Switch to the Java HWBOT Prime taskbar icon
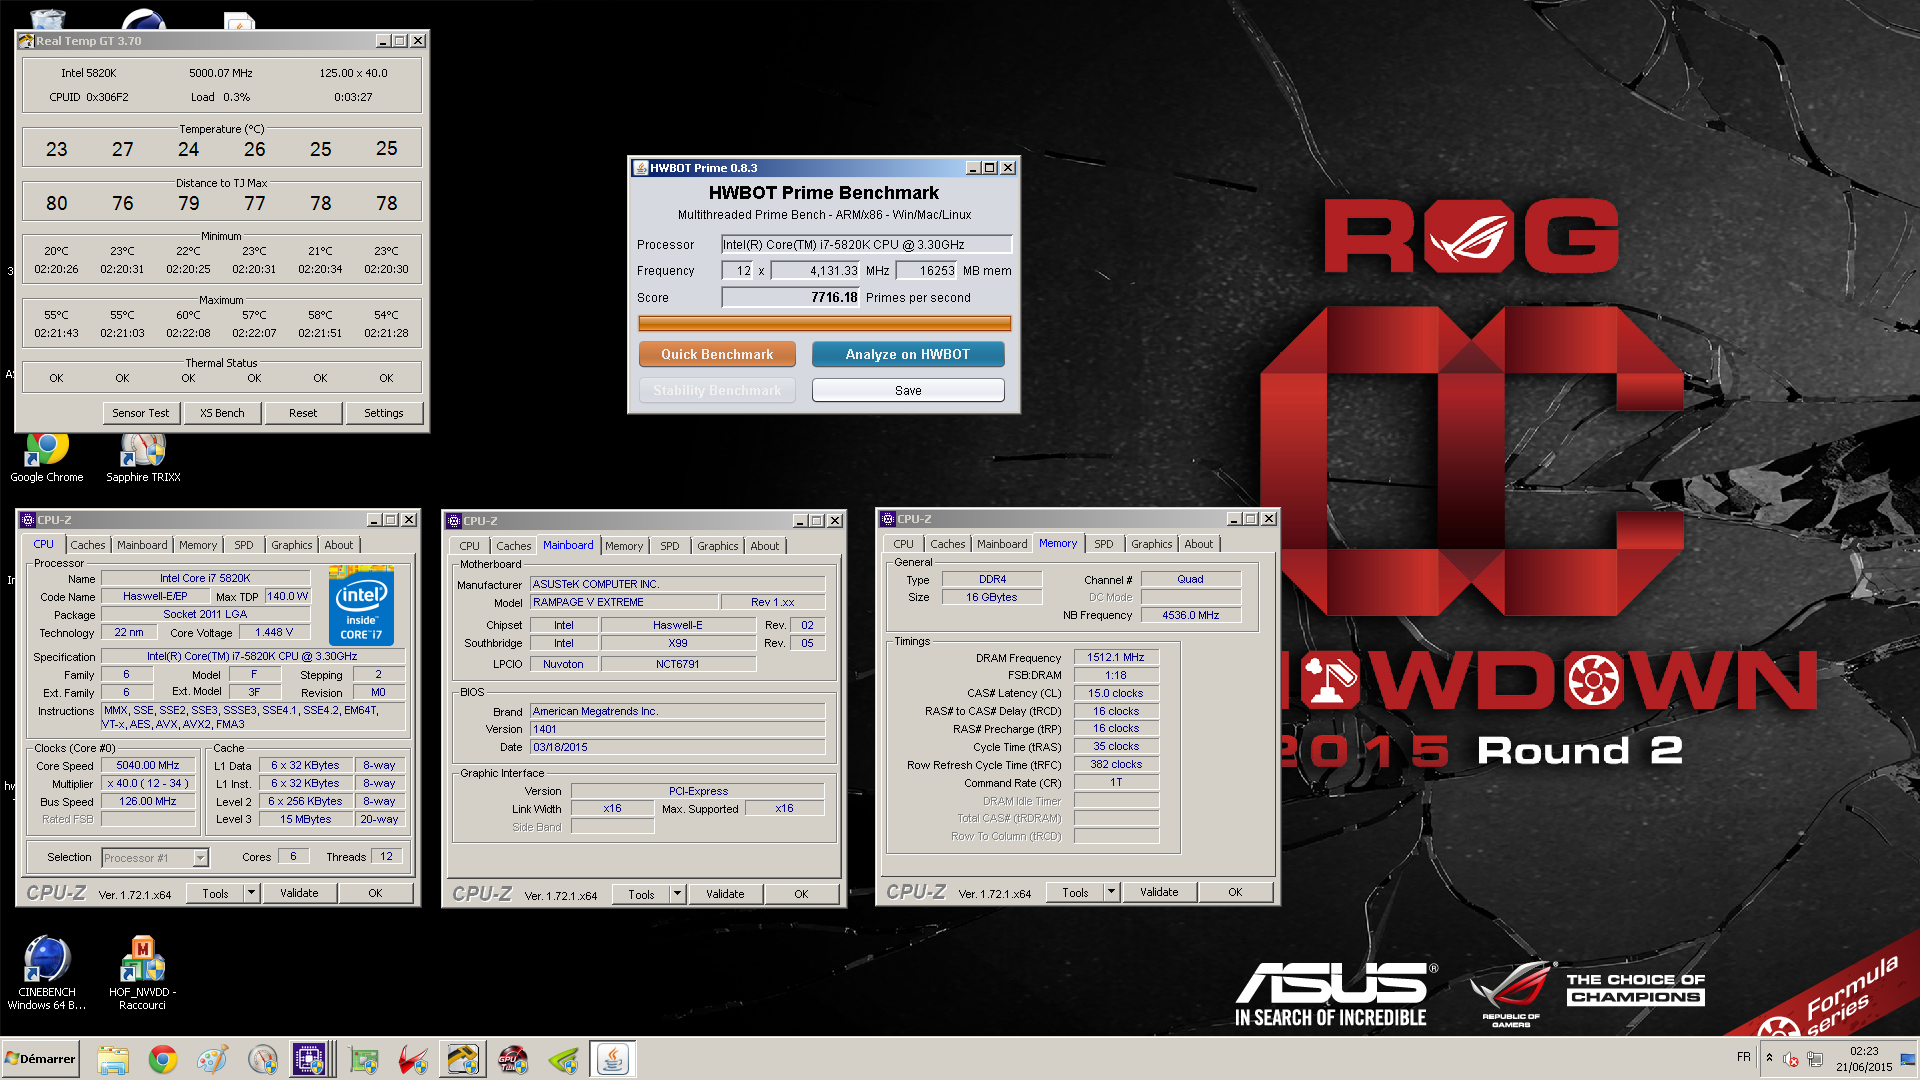The width and height of the screenshot is (1920, 1080). coord(613,1059)
